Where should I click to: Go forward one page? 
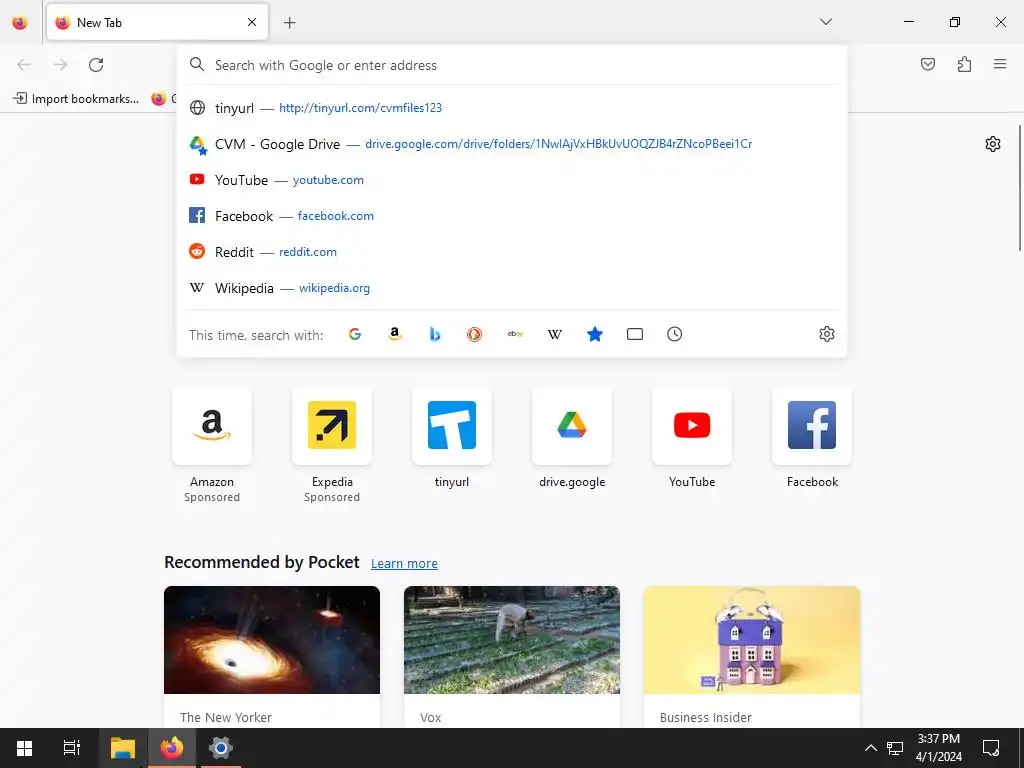coord(60,65)
